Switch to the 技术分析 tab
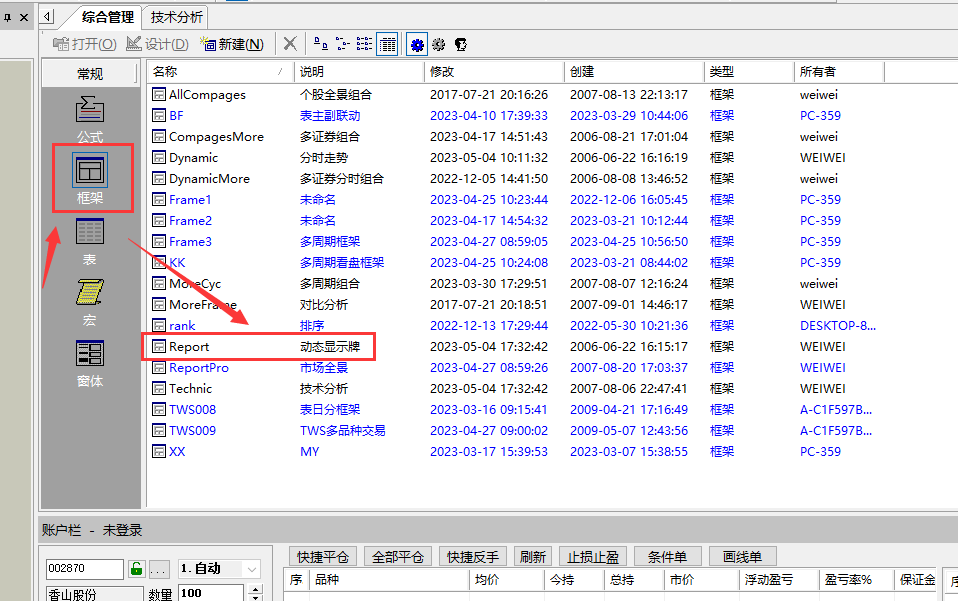The height and width of the screenshot is (601, 958). point(176,17)
